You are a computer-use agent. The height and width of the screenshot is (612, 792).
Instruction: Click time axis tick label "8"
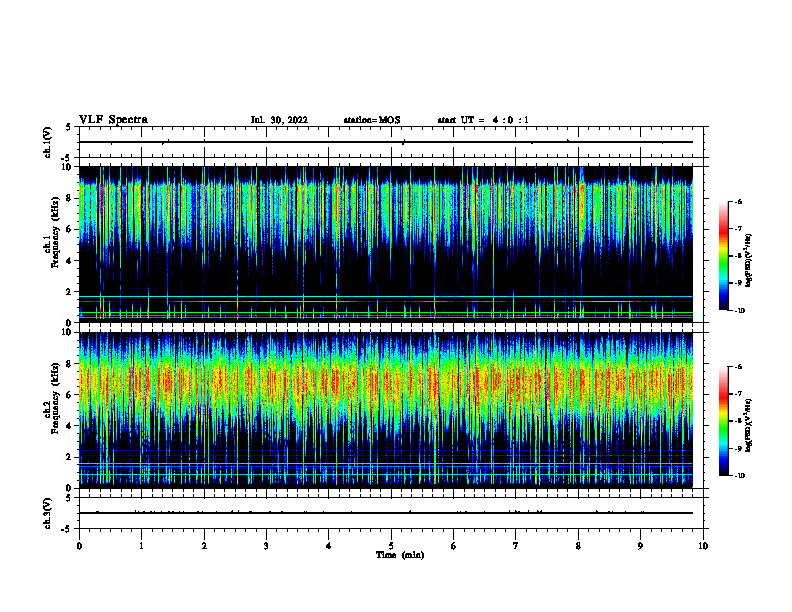click(x=578, y=546)
